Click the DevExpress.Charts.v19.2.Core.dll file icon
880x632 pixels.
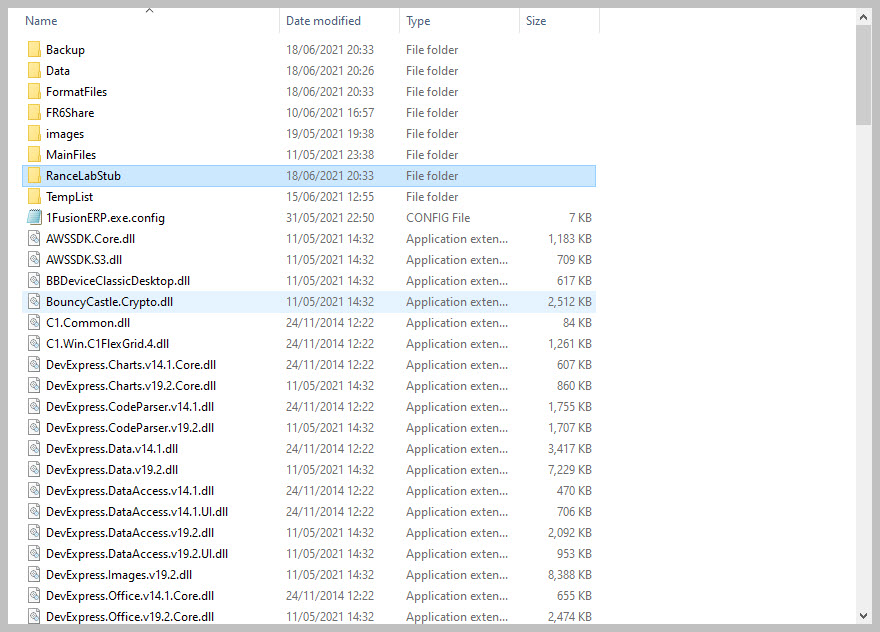[34, 386]
